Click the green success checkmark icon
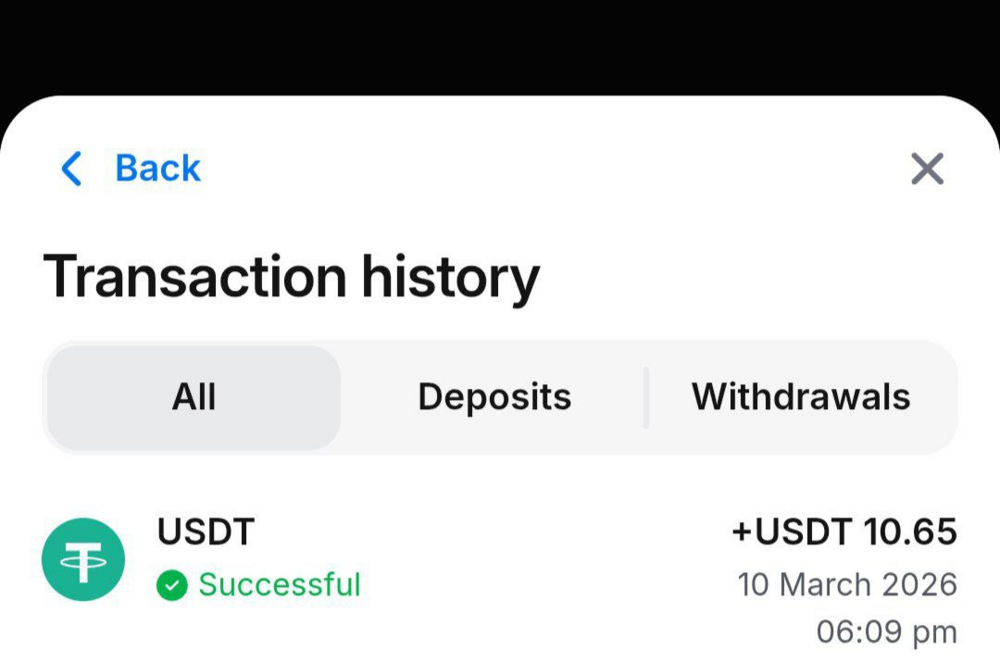This screenshot has width=1000, height=662. click(x=172, y=585)
